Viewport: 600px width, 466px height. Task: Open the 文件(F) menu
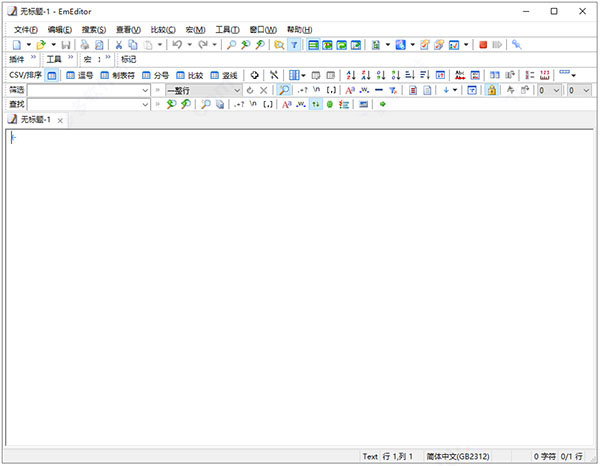[x=26, y=29]
